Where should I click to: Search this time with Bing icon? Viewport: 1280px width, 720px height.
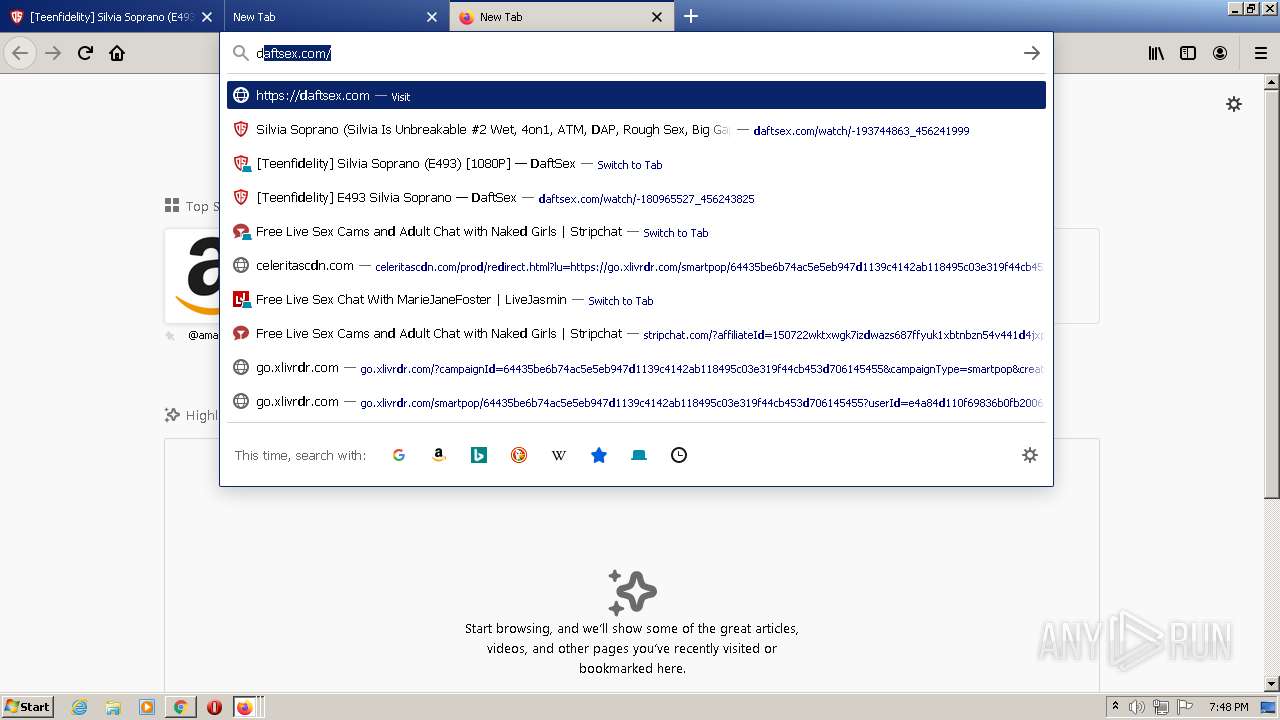[x=479, y=455]
